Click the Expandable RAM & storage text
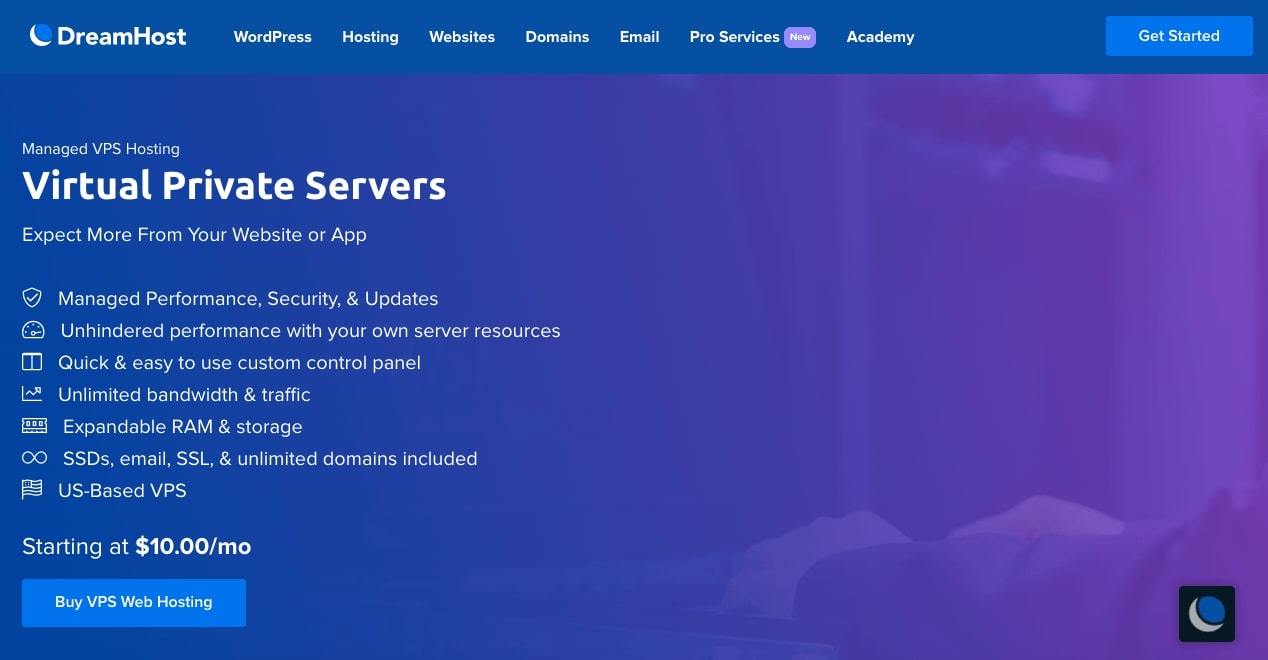1268x660 pixels. pyautogui.click(x=182, y=427)
